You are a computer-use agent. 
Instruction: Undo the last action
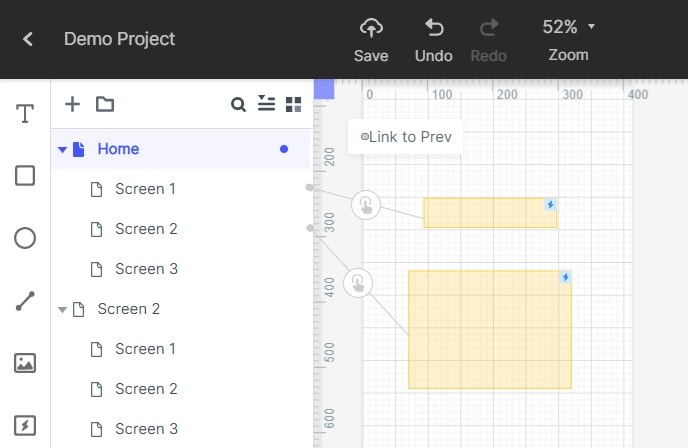[x=434, y=40]
